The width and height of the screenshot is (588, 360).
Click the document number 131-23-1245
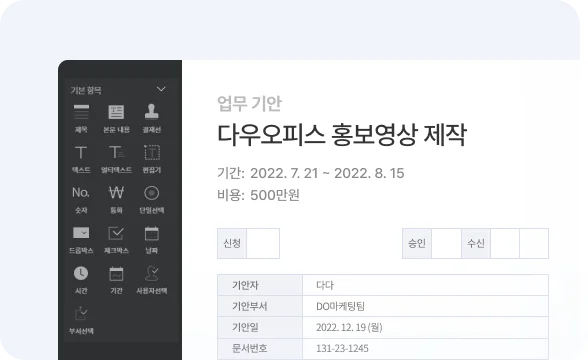342,348
